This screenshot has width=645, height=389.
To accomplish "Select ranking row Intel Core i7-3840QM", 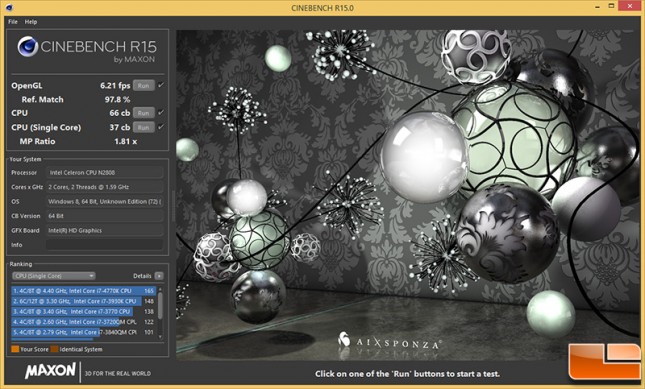I will (84, 332).
